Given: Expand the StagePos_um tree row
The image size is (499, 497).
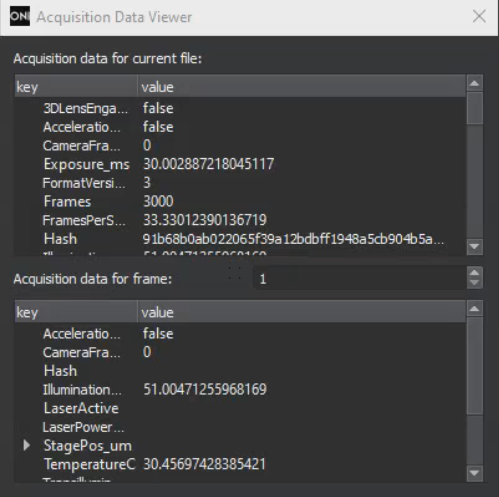Looking at the screenshot, I should point(27,445).
